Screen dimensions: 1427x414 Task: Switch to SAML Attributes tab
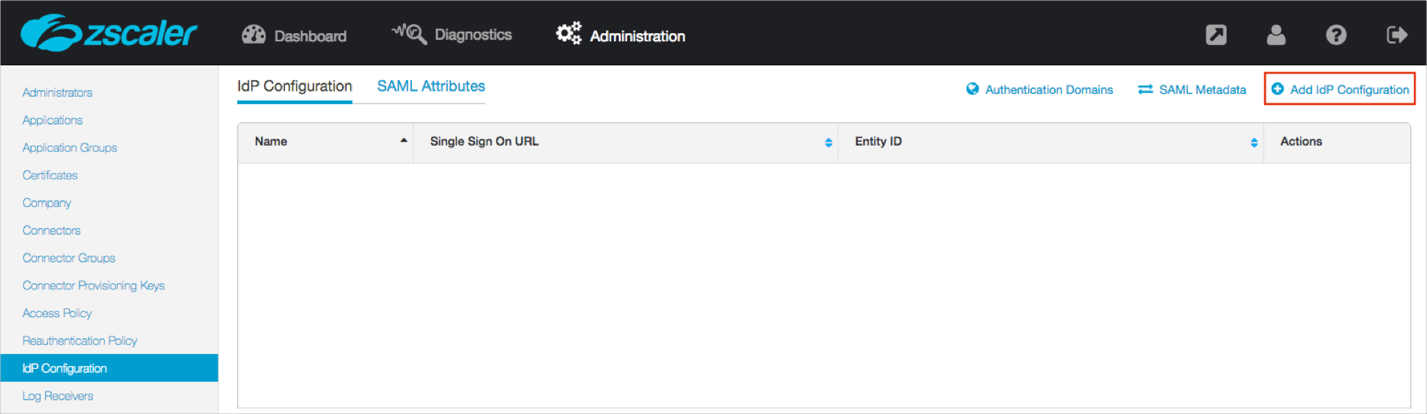[x=431, y=86]
